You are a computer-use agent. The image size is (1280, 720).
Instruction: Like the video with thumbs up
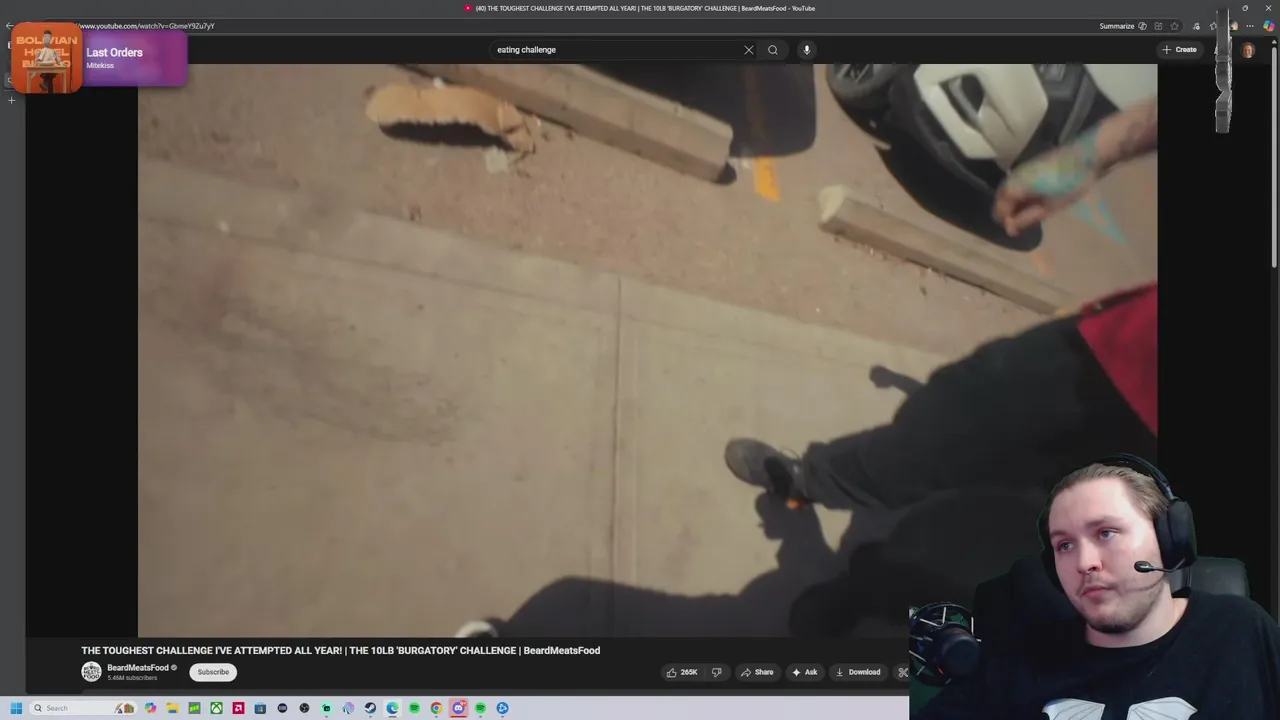click(672, 672)
